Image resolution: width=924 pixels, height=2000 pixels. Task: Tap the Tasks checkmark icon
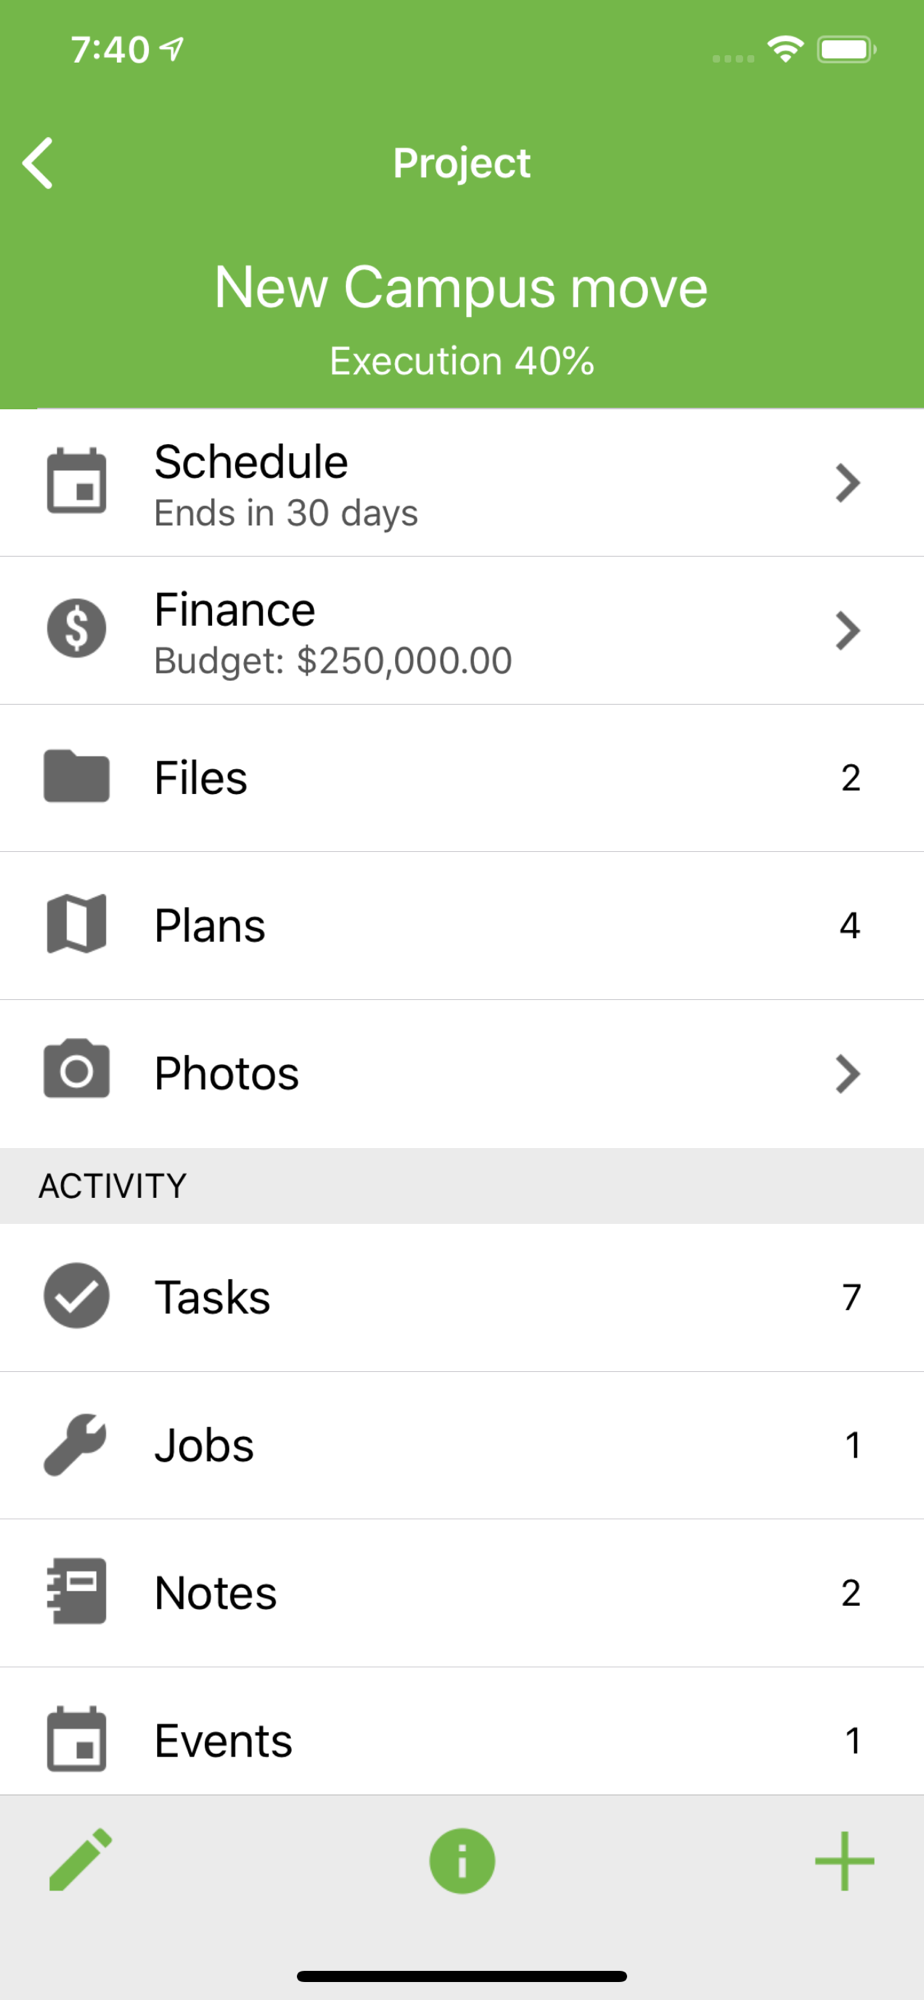click(x=77, y=1296)
